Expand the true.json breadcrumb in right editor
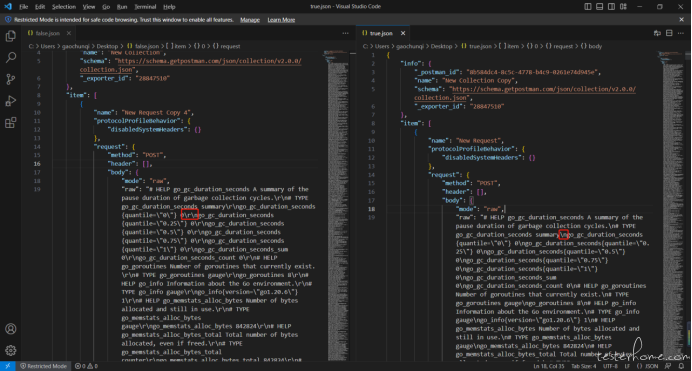 [x=477, y=46]
